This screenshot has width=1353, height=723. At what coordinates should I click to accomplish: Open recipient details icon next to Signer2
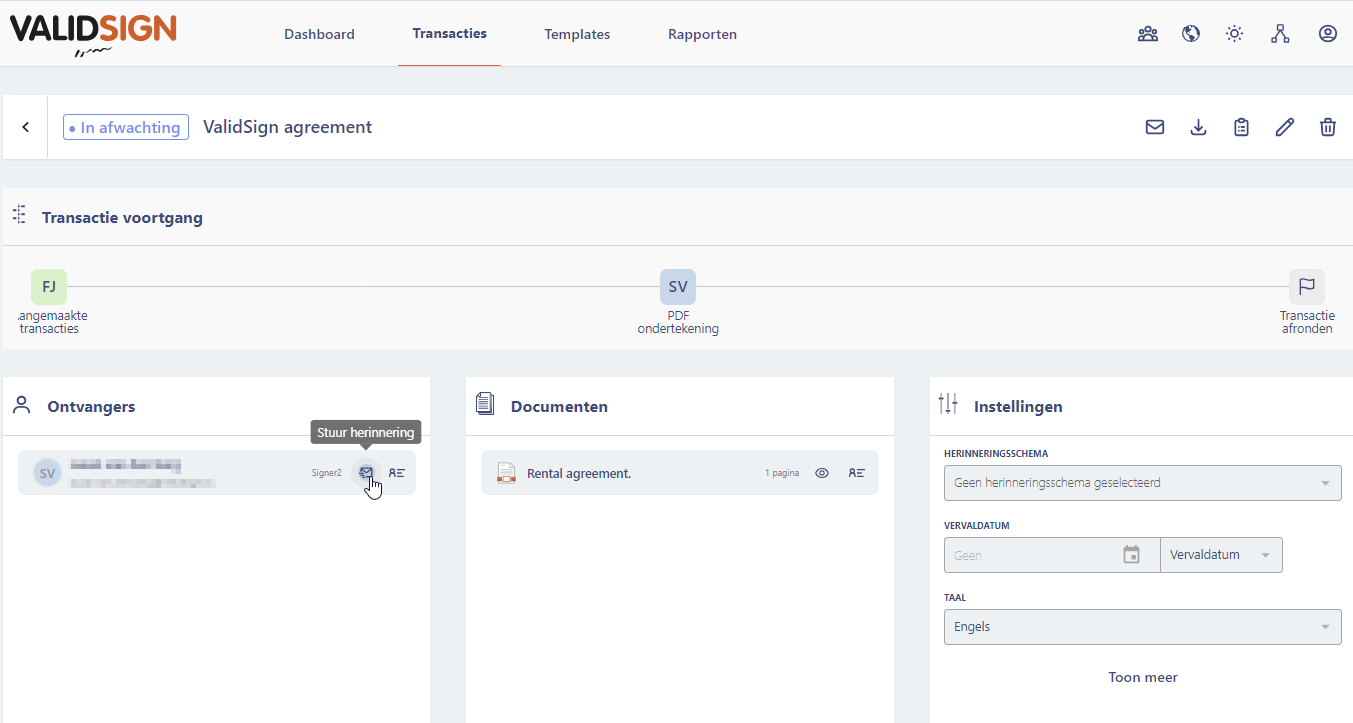(397, 473)
